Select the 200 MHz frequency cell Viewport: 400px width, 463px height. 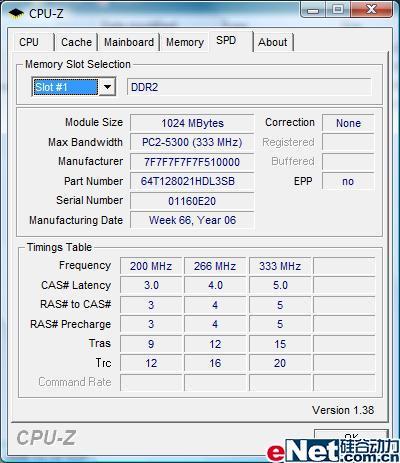(x=151, y=266)
